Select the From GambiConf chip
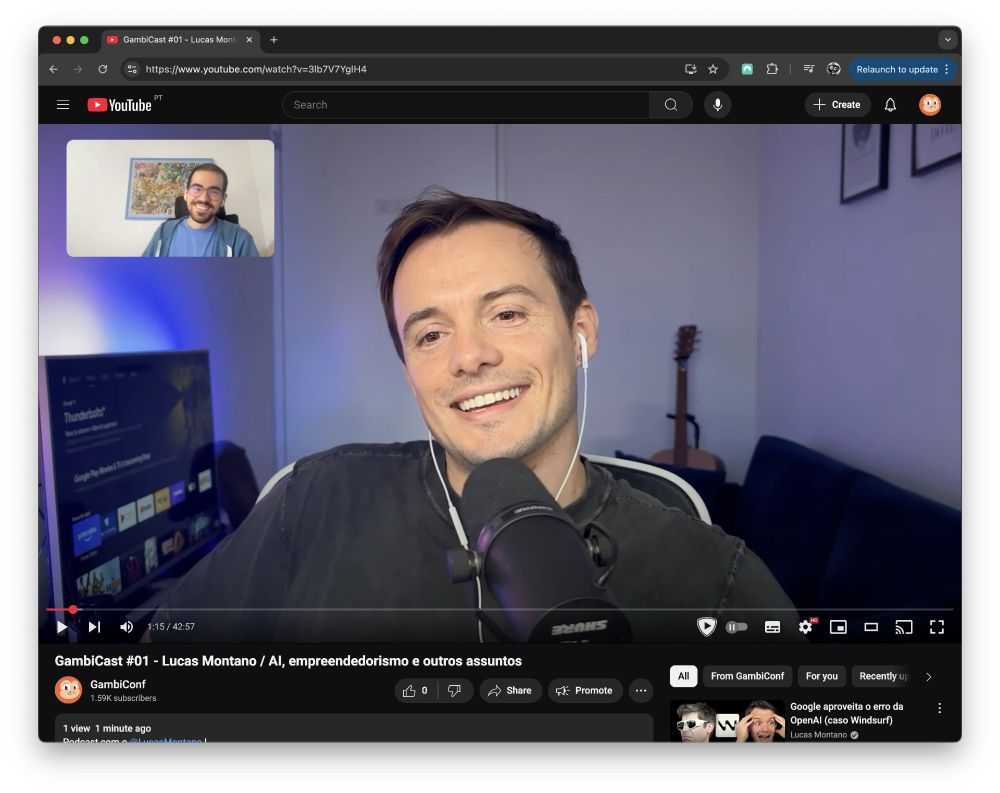This screenshot has width=1000, height=793. [x=747, y=676]
